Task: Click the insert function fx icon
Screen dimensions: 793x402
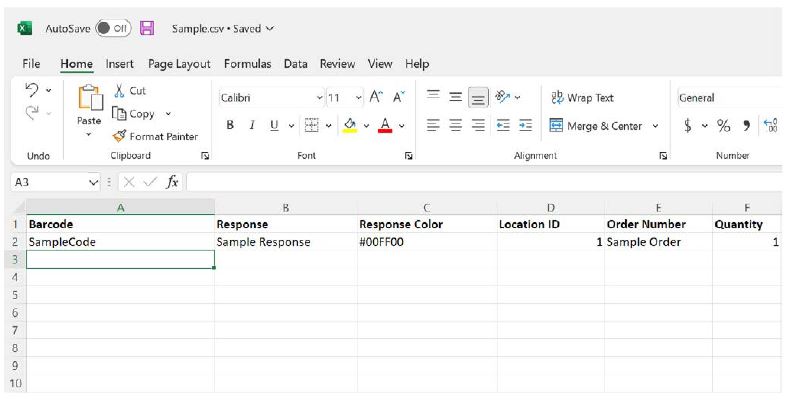Action: point(172,182)
